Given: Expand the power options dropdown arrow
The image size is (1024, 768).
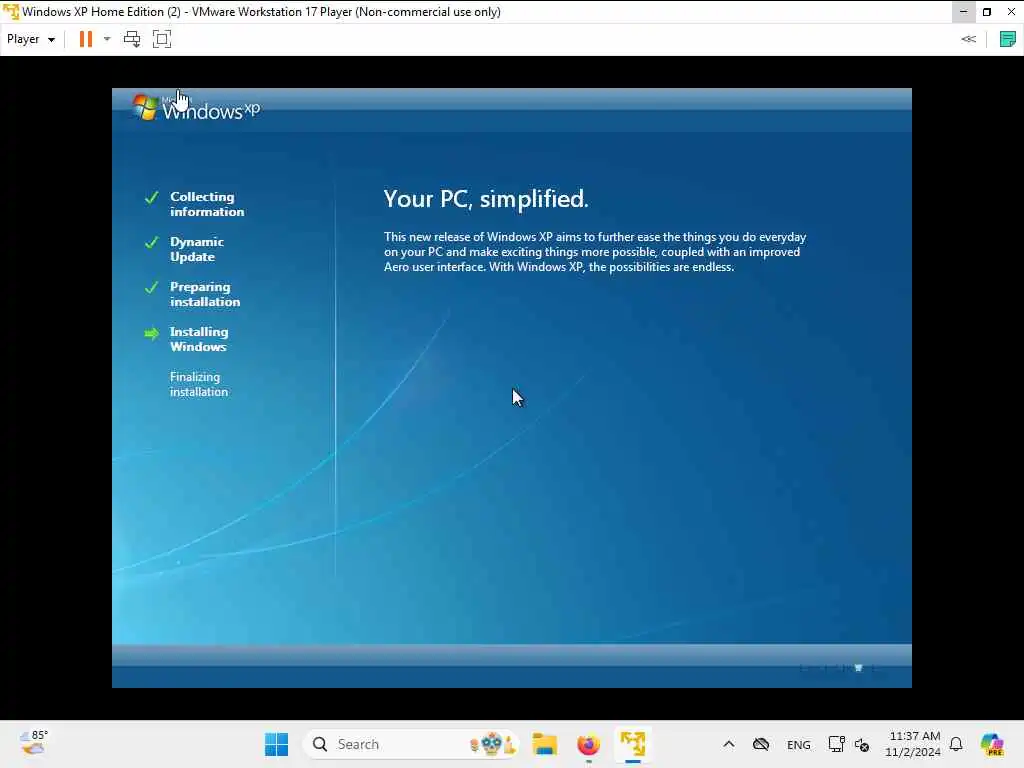Looking at the screenshot, I should pyautogui.click(x=107, y=39).
